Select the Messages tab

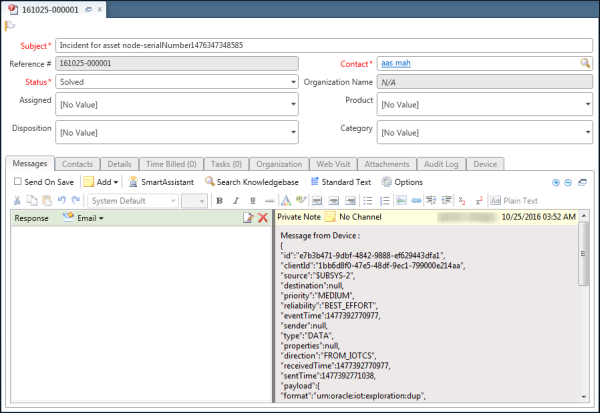click(30, 163)
